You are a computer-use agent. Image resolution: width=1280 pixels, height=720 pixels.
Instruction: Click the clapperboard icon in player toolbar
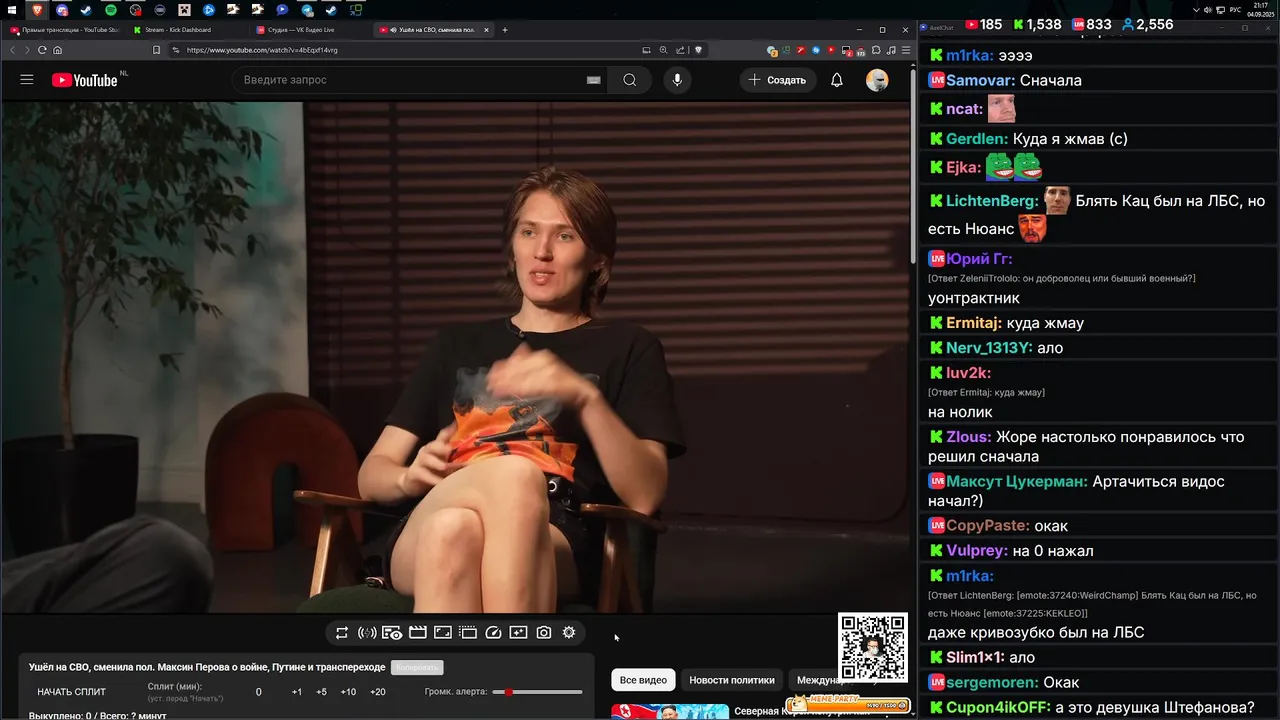pyautogui.click(x=418, y=632)
